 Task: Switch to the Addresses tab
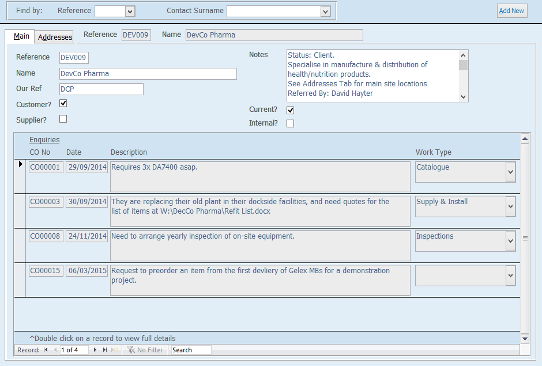[x=55, y=37]
